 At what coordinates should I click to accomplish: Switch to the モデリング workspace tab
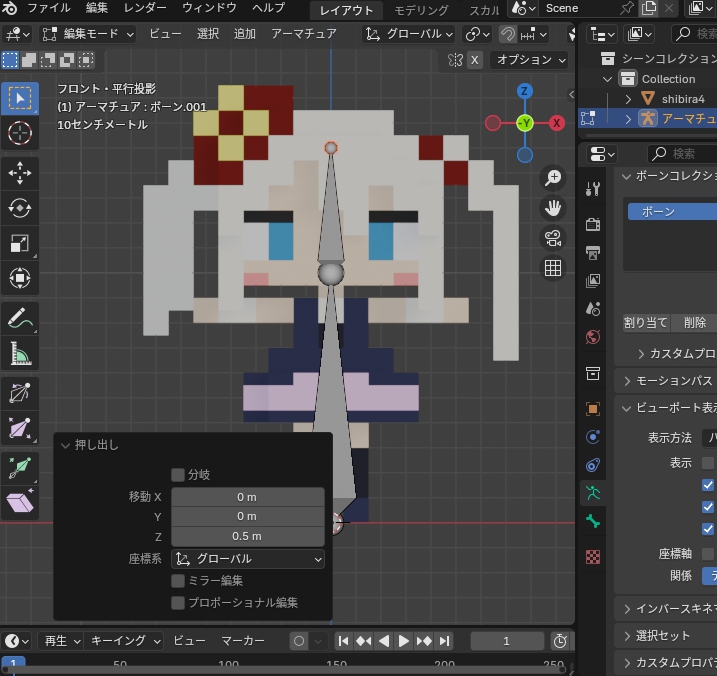point(421,10)
